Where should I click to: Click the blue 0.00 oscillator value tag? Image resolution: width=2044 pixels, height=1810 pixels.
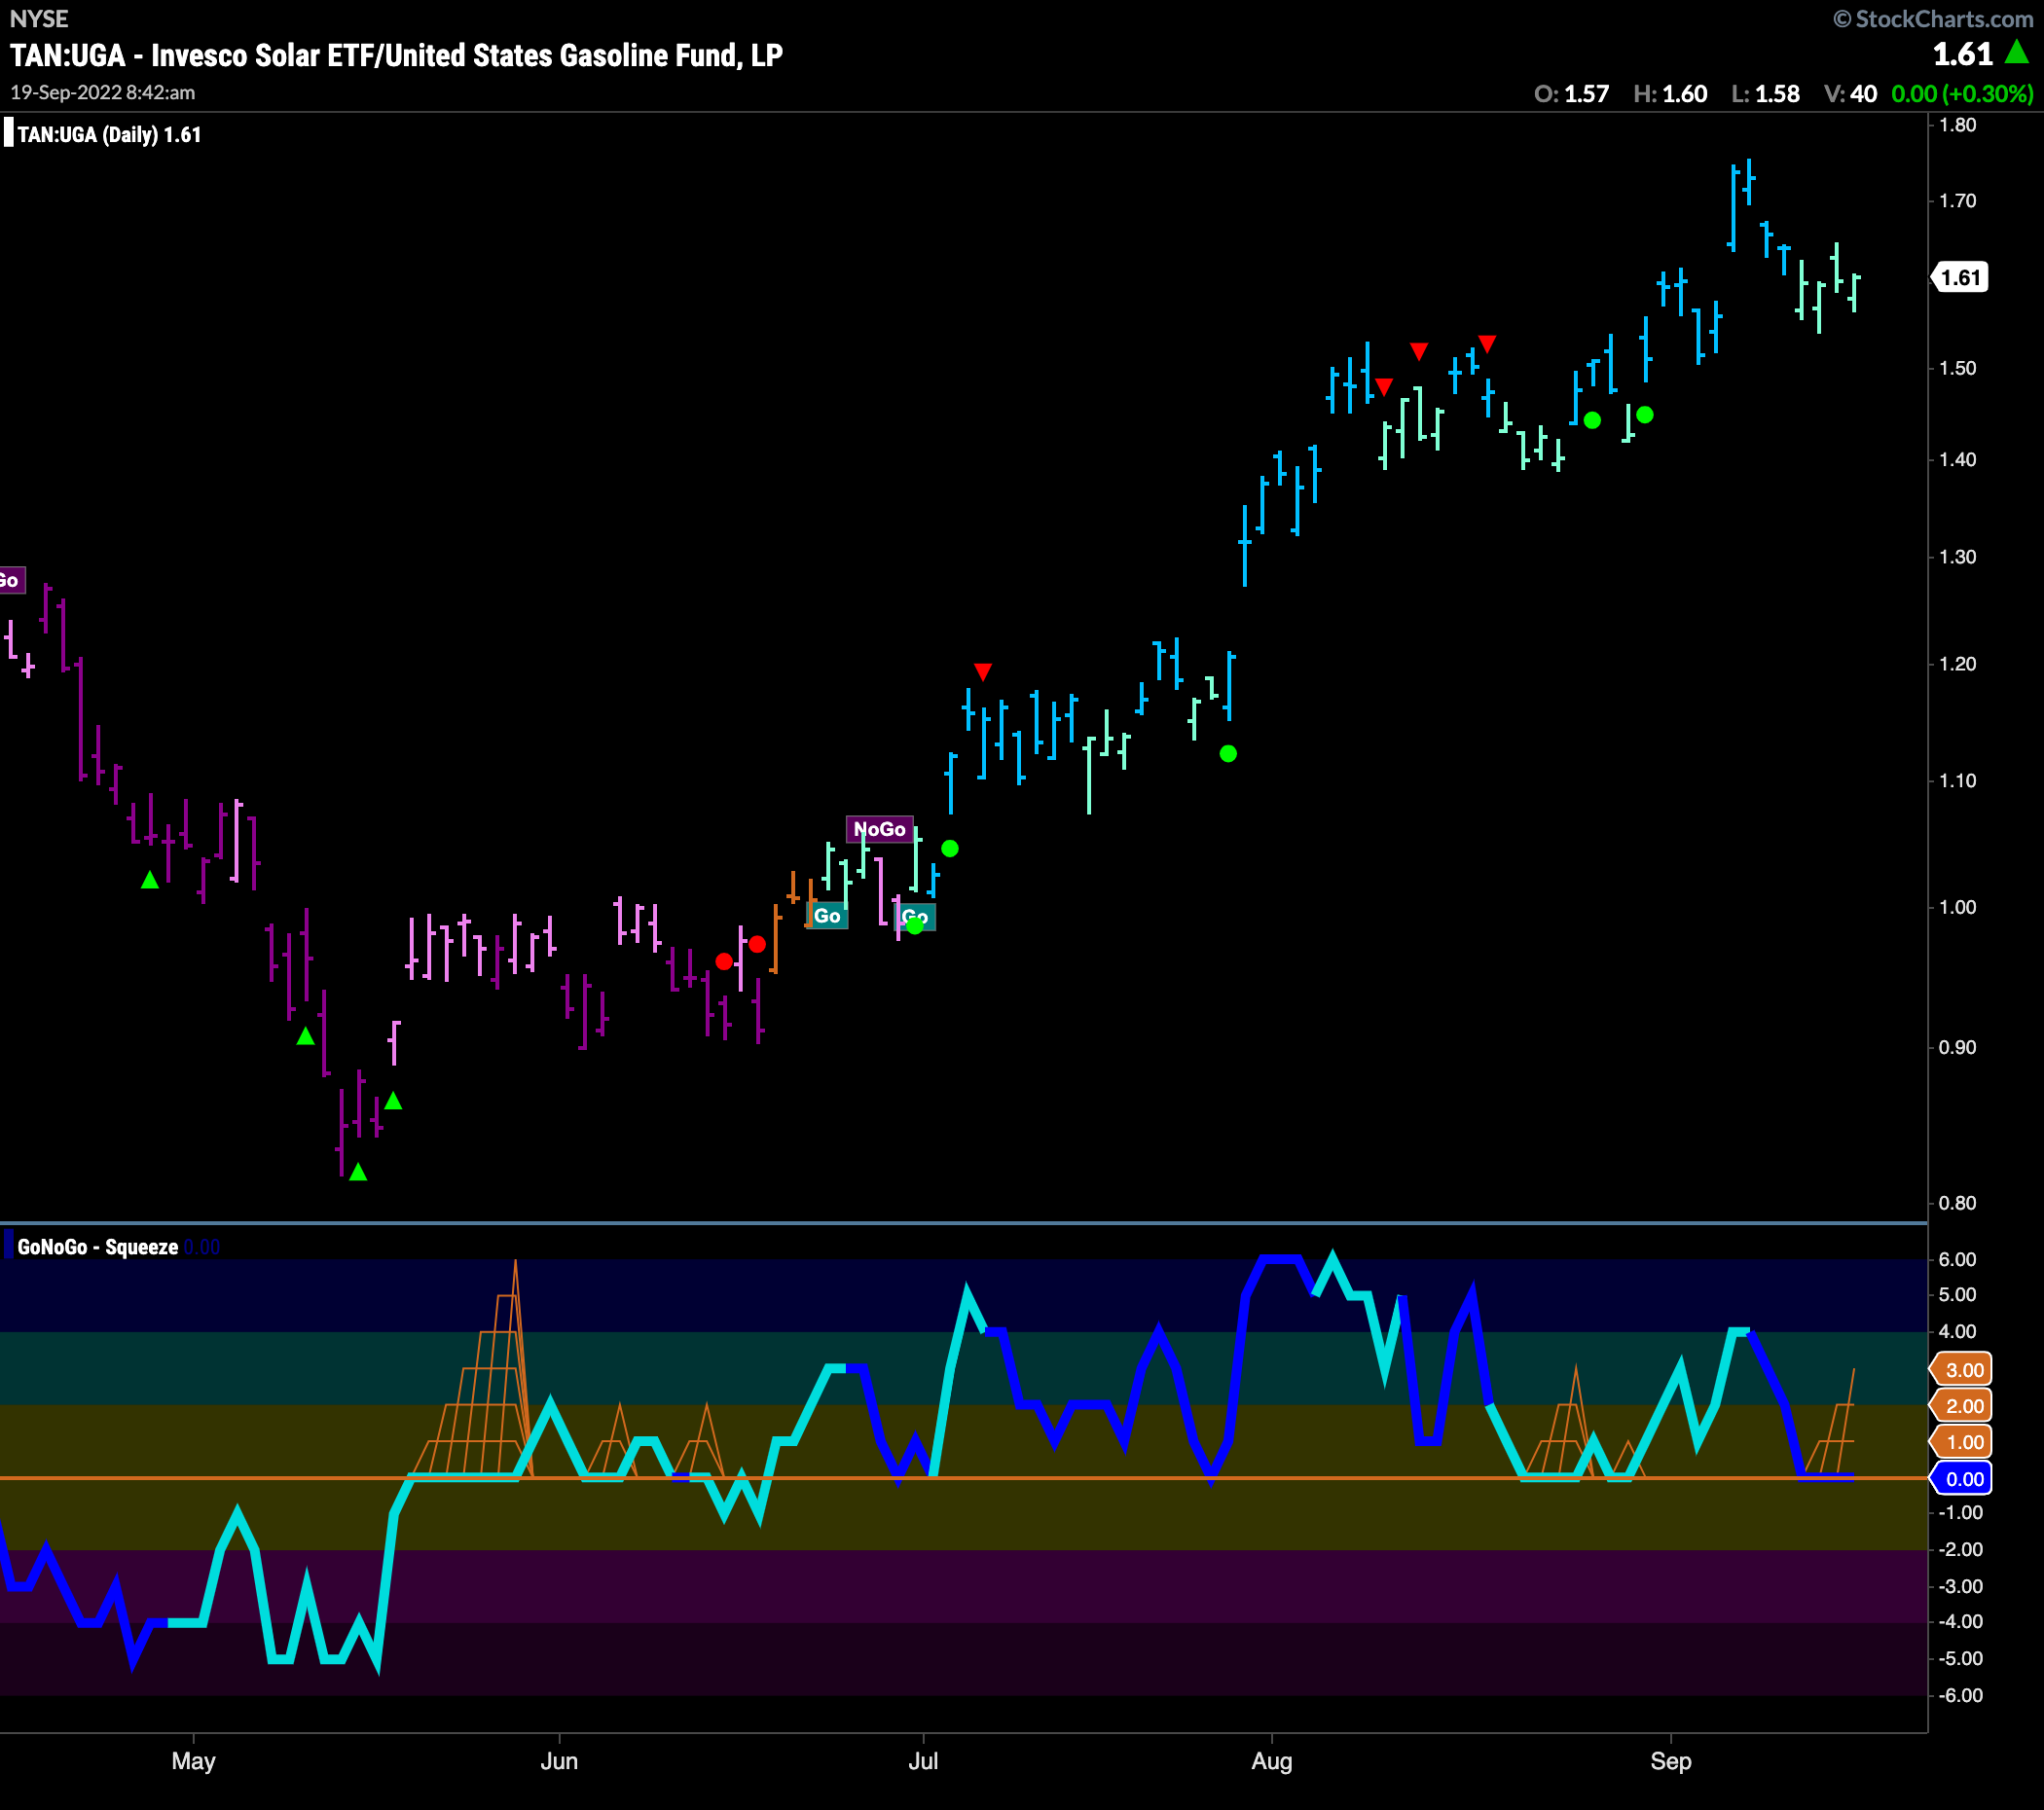(1962, 1479)
